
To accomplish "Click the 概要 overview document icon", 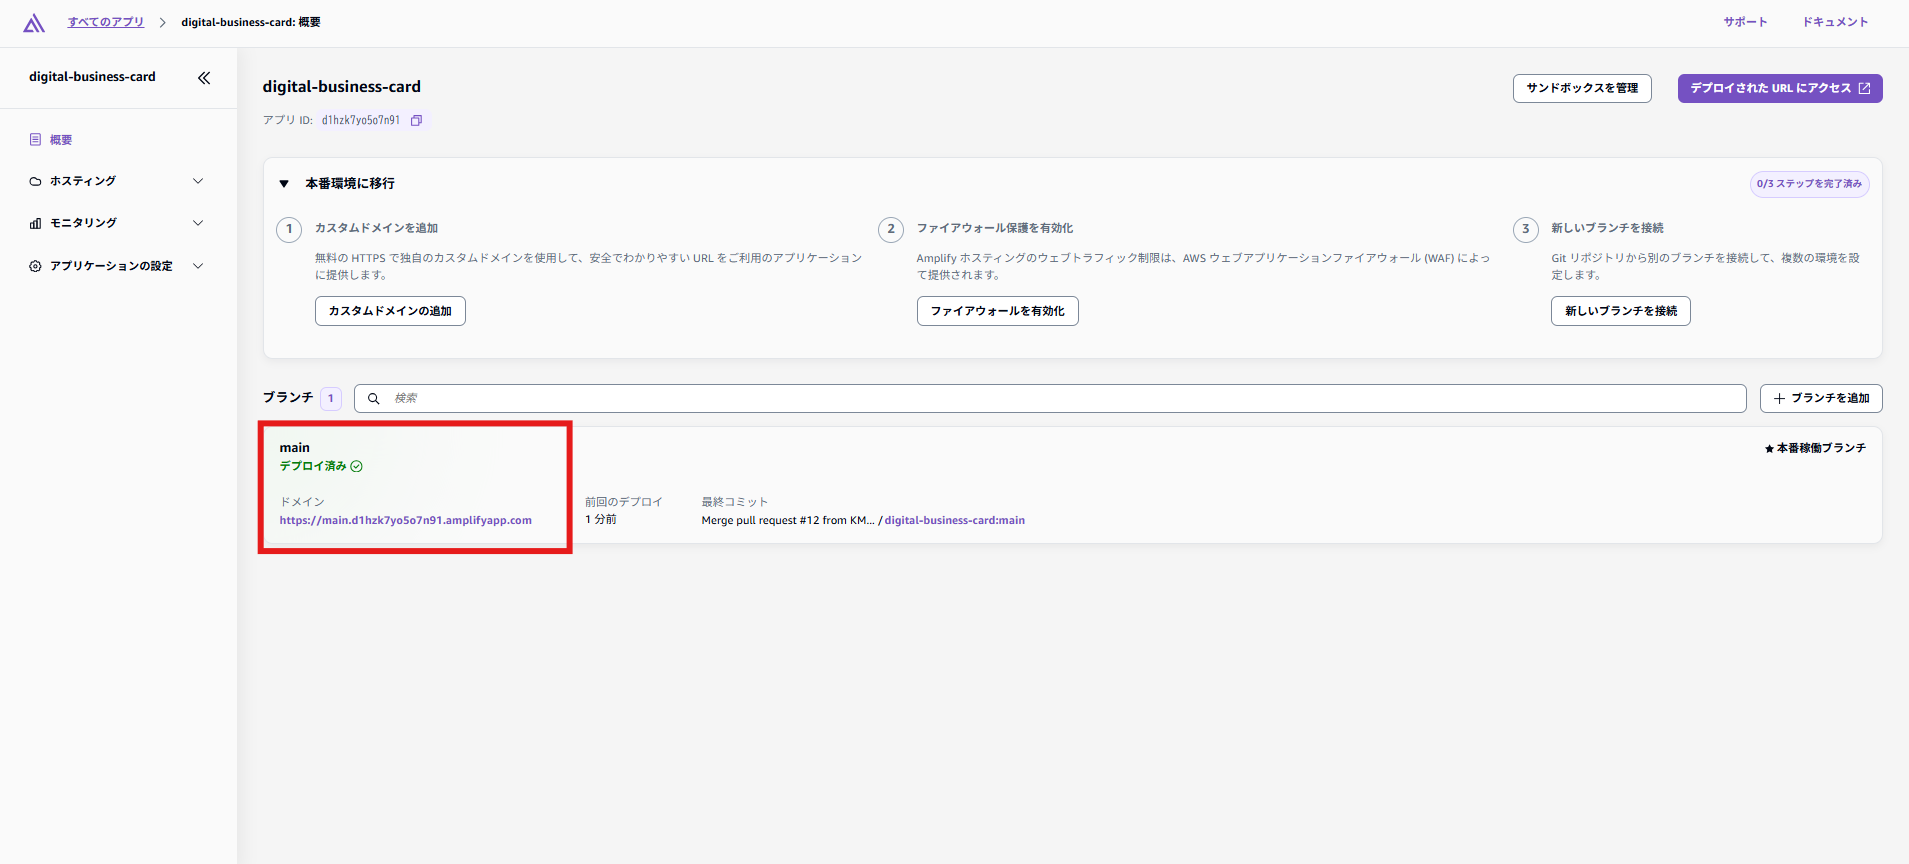I will (35, 140).
